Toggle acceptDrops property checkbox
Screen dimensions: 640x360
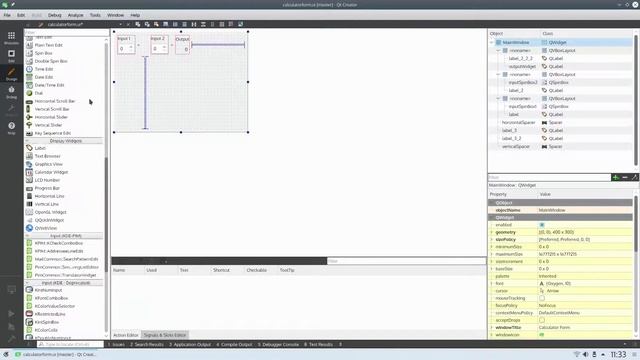coord(542,320)
